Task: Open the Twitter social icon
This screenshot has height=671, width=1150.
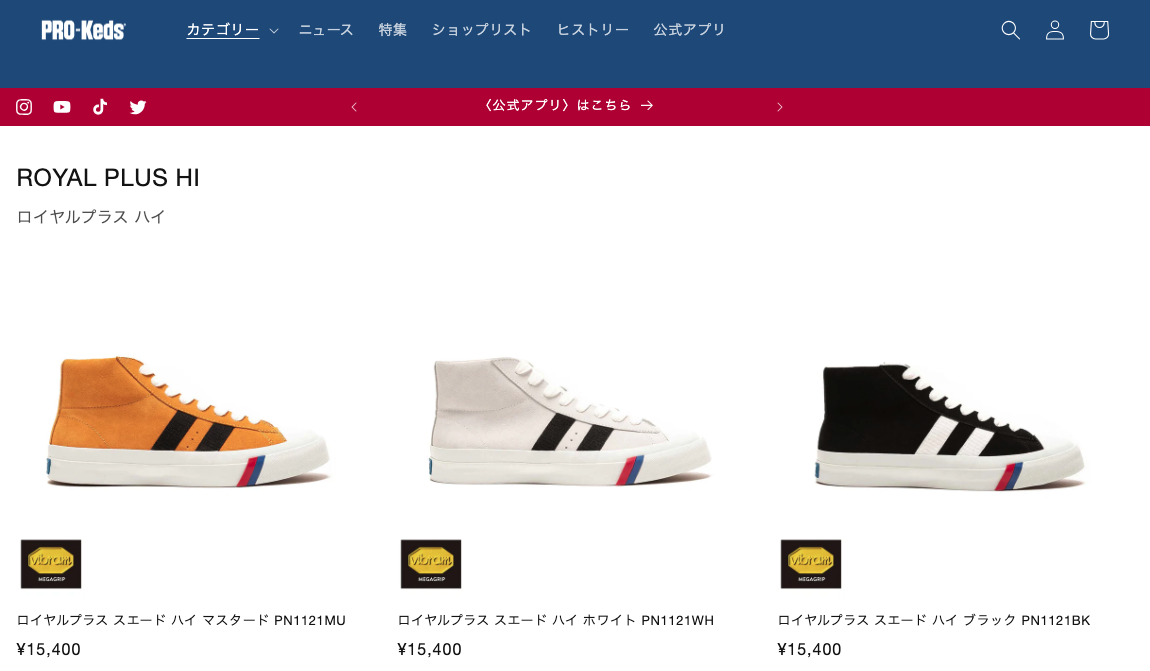Action: 138,107
